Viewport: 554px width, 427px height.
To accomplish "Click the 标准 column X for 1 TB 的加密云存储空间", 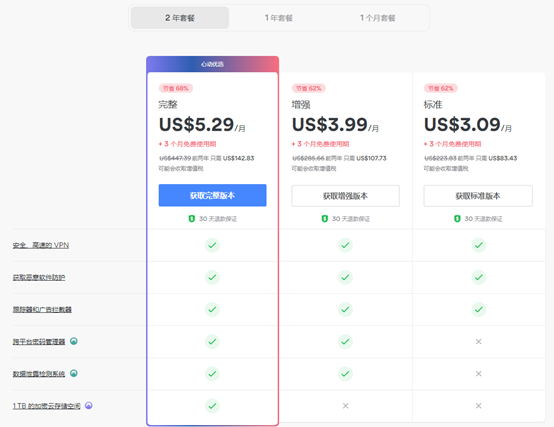I will 478,406.
